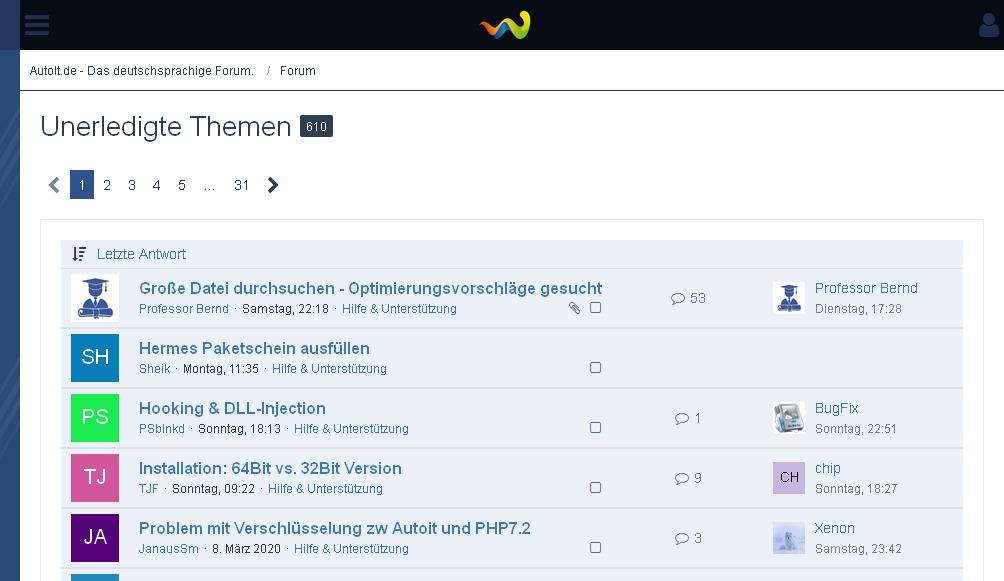Open the BugFix avatar icon
Image resolution: width=1004 pixels, height=581 pixels.
click(789, 418)
